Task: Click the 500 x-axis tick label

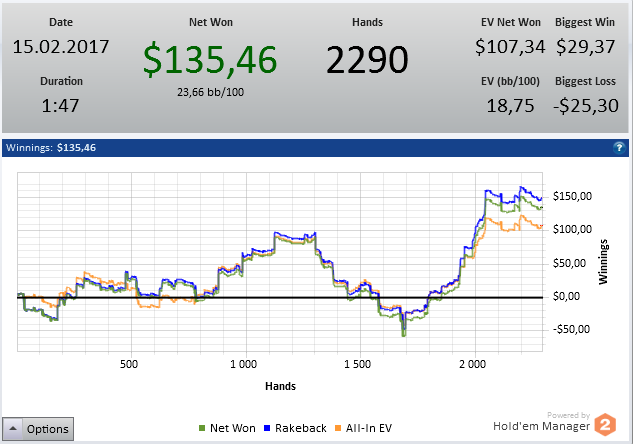Action: 129,364
